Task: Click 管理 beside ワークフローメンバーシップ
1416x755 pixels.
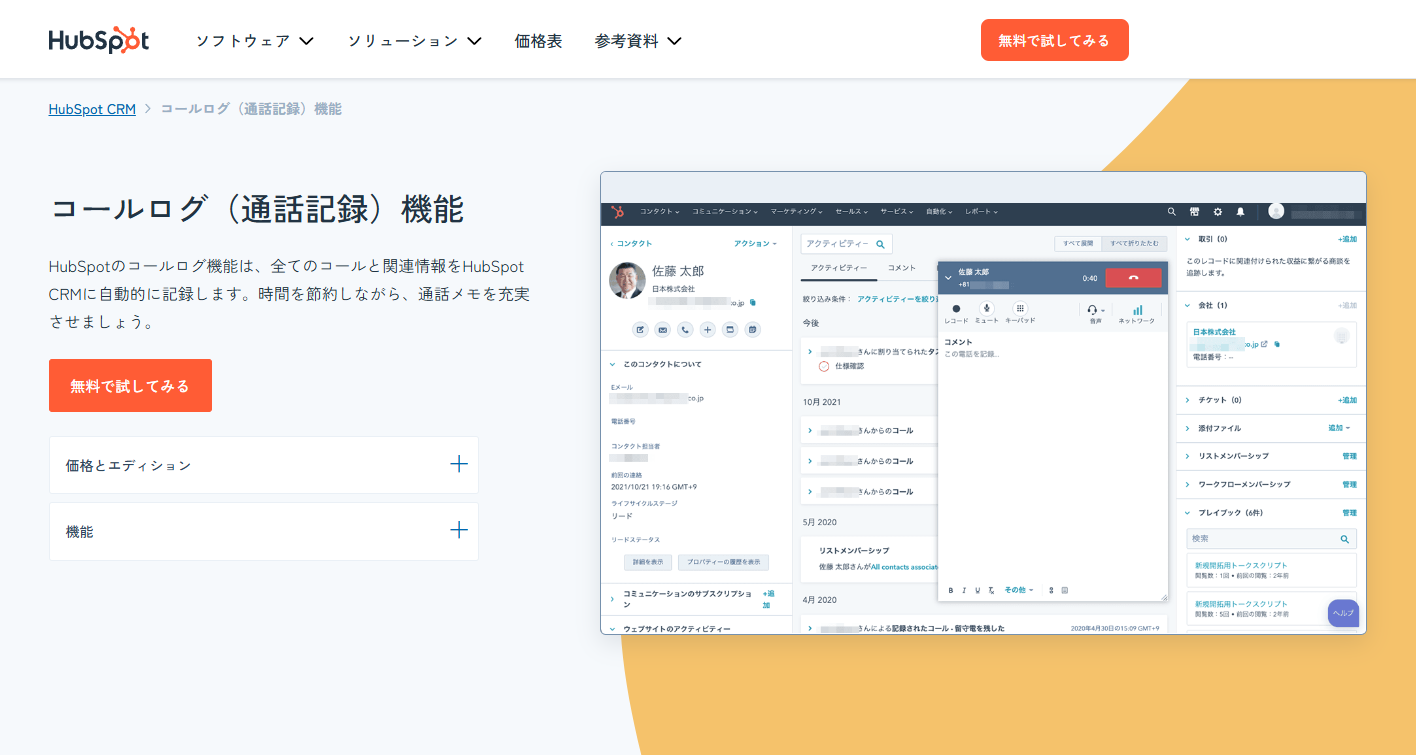Action: coord(1349,484)
